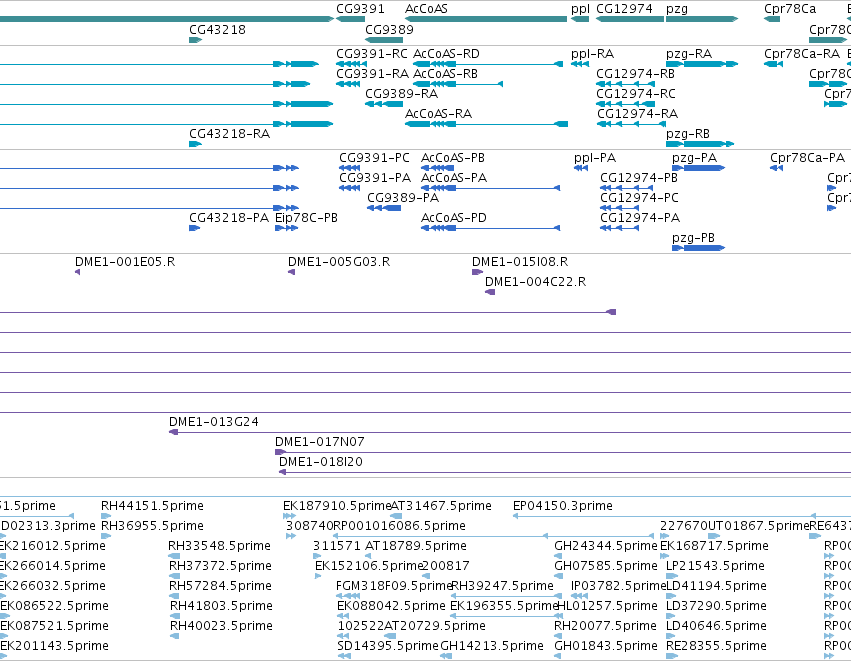Select the CG43218-PA protein arrow
Viewport: 851px width, 661px height.
point(195,228)
